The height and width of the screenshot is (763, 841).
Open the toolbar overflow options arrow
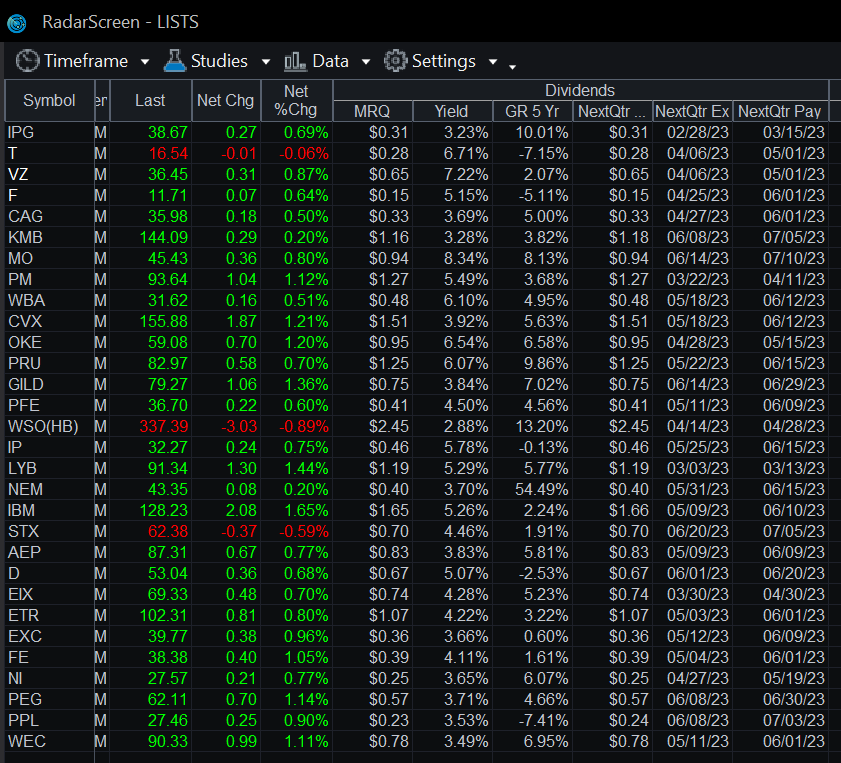coord(512,67)
